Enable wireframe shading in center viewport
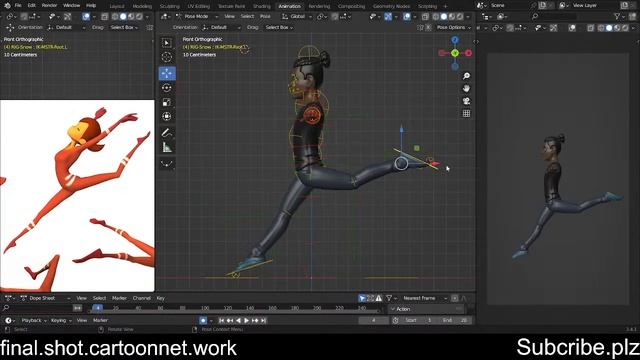This screenshot has width=640, height=360. pyautogui.click(x=436, y=16)
